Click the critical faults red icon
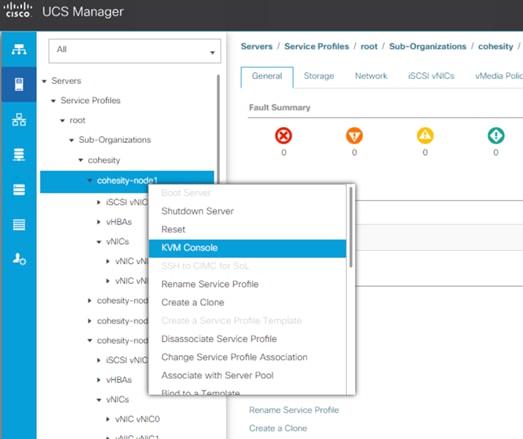This screenshot has width=523, height=439. 284,136
